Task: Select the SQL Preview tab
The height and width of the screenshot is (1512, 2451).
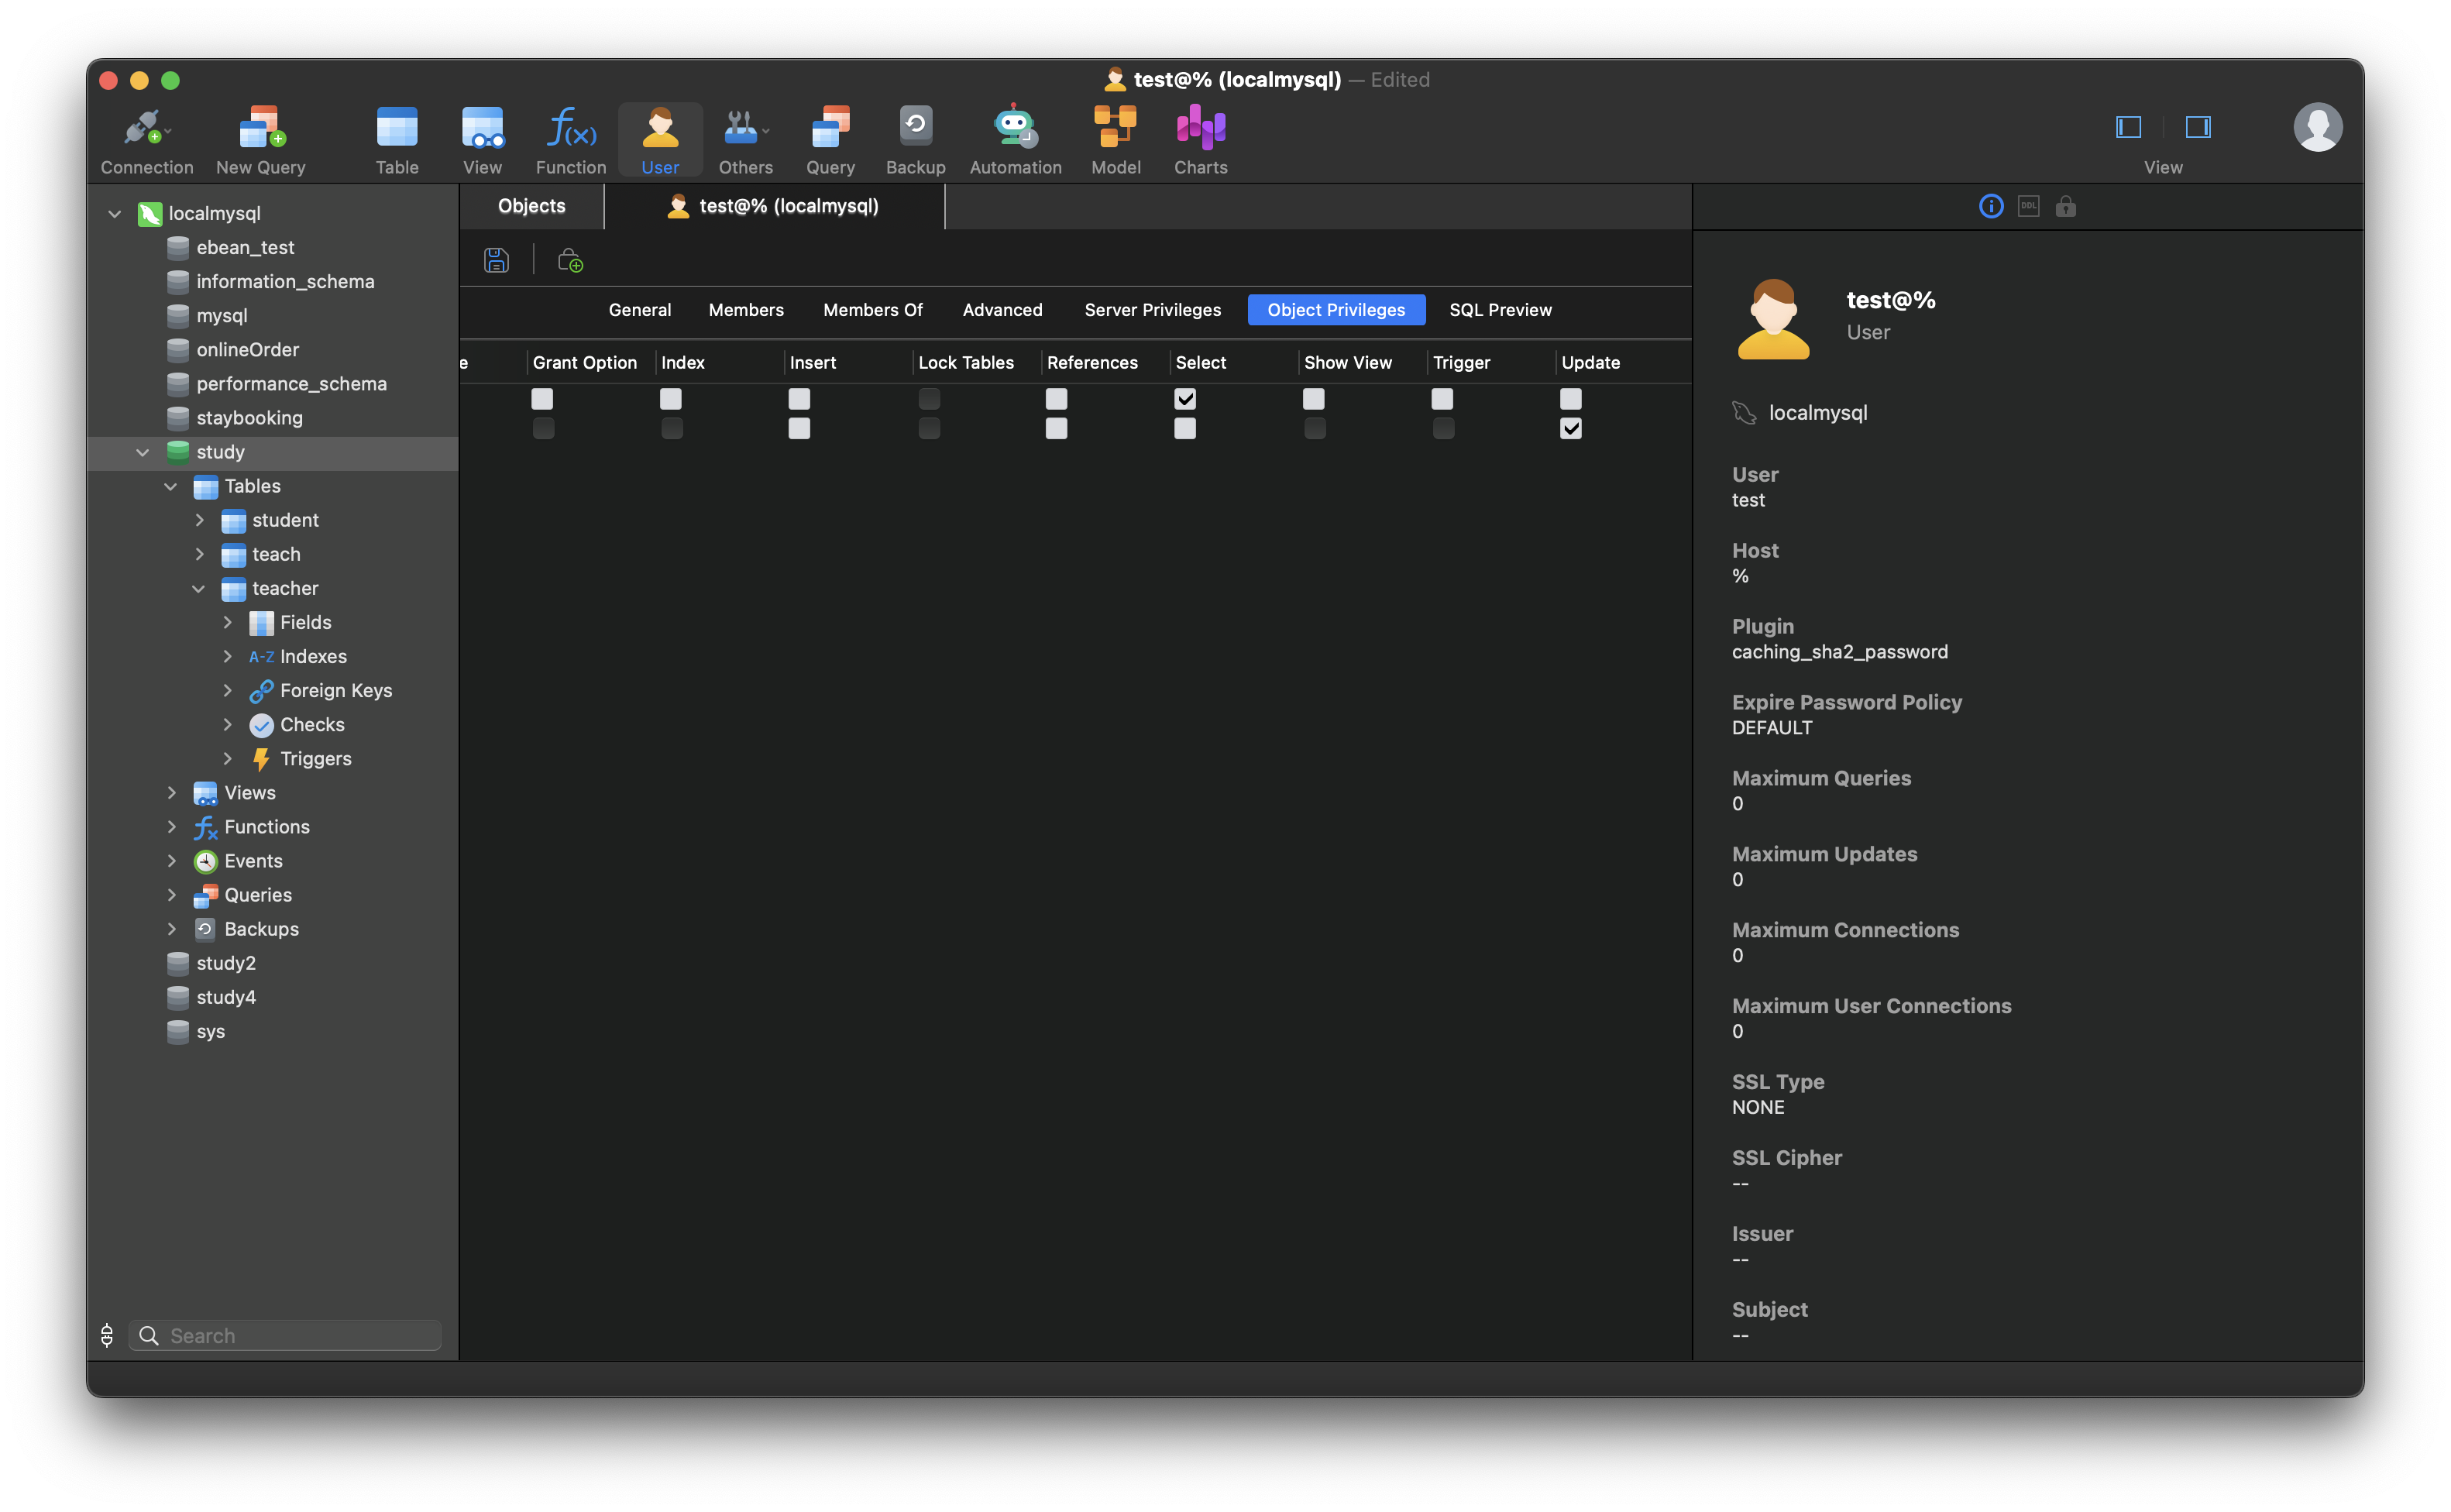Action: pyautogui.click(x=1501, y=310)
